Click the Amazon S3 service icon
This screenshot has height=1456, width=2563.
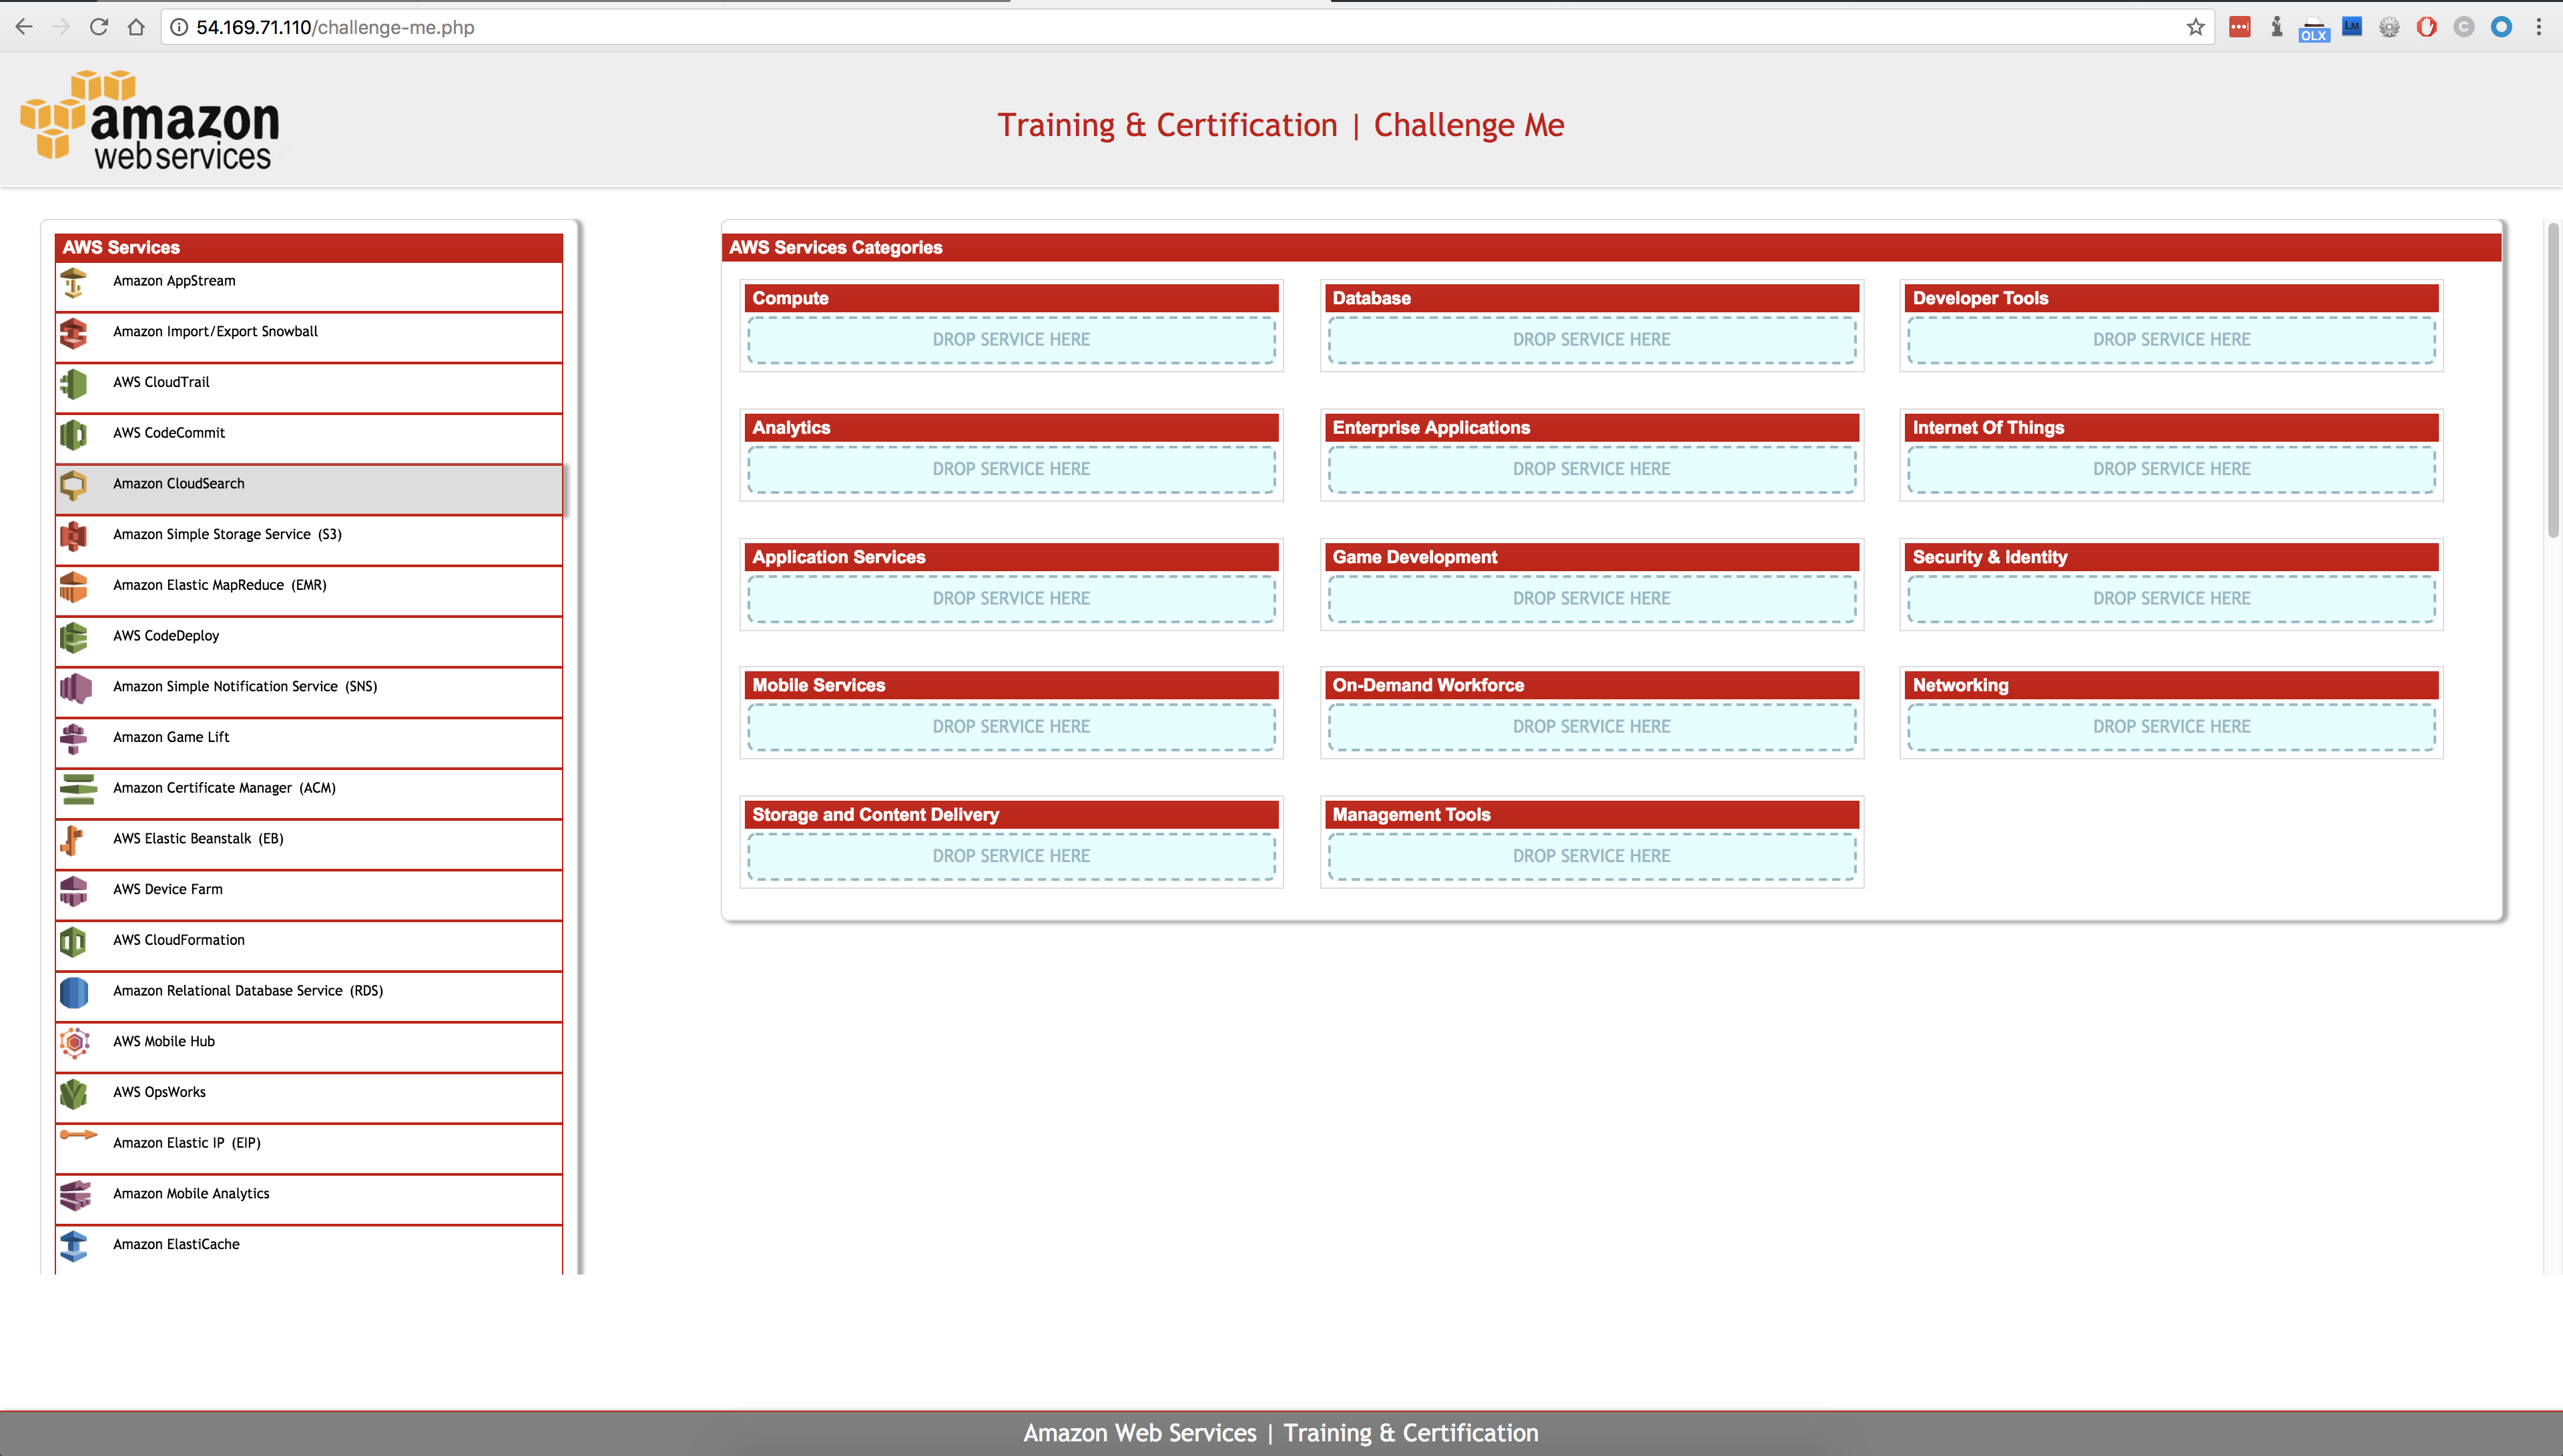[x=73, y=536]
